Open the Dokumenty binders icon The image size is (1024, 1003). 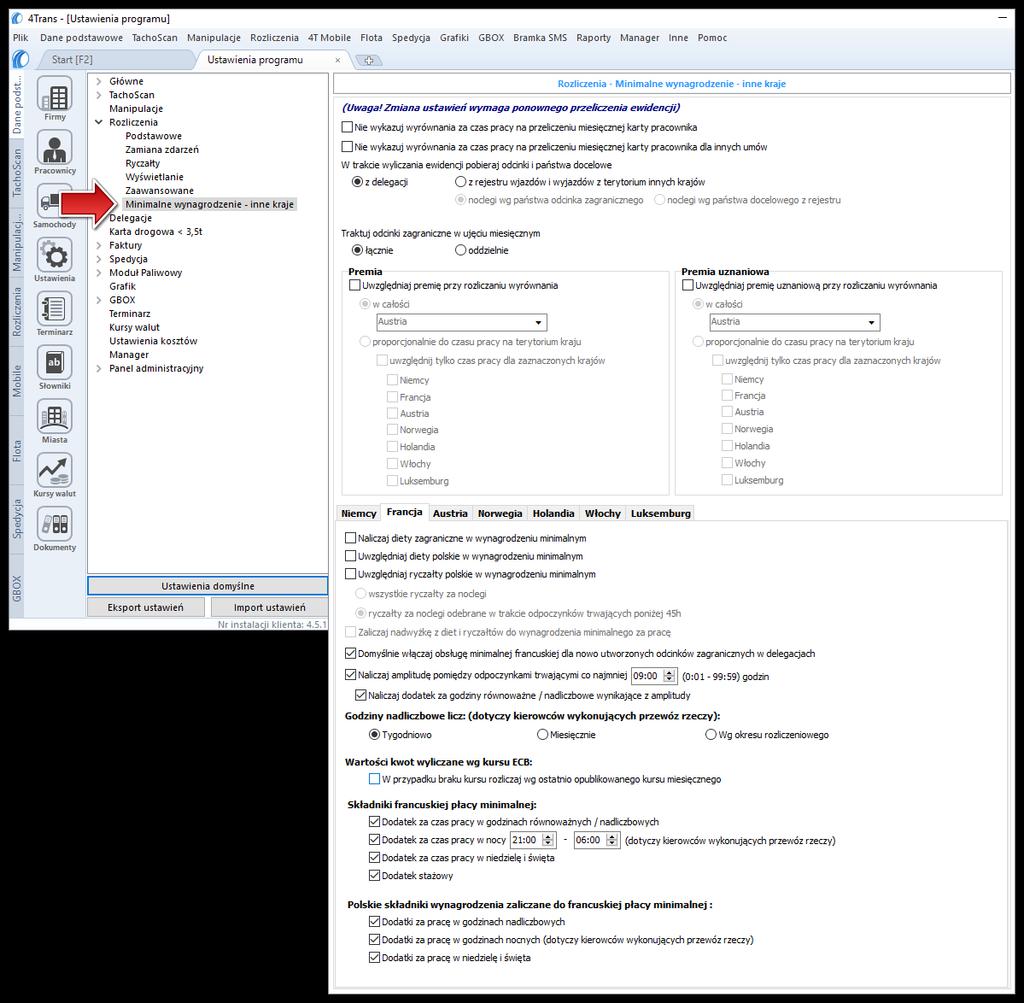tap(55, 524)
